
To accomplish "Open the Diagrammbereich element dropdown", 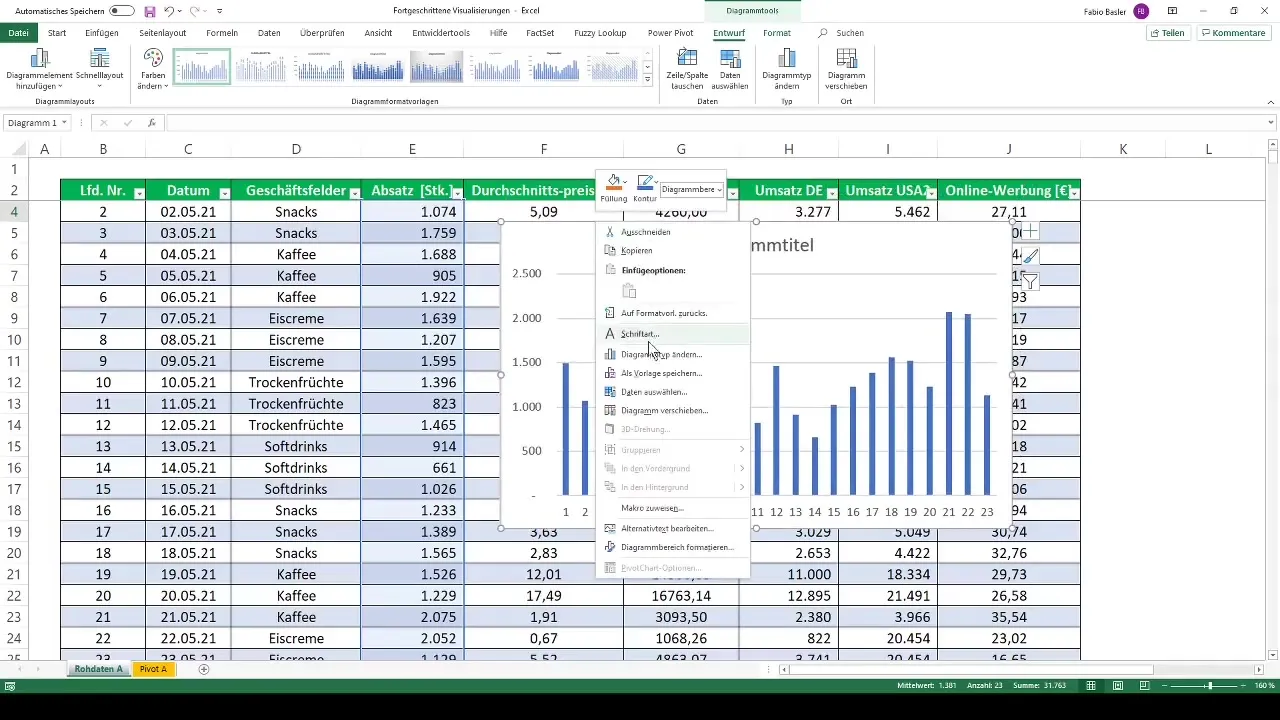I will (x=692, y=189).
